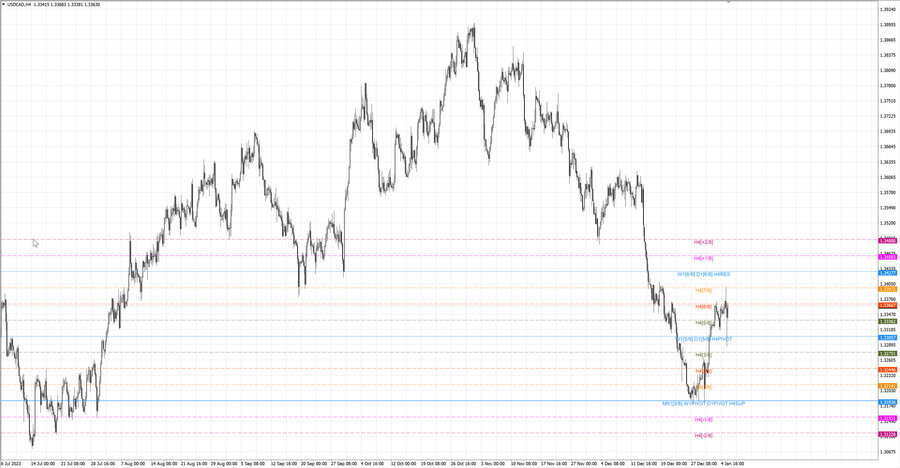This screenshot has height=468, width=900.
Task: Click the 7 Aug 00:00 time axis label
Action: tap(133, 463)
